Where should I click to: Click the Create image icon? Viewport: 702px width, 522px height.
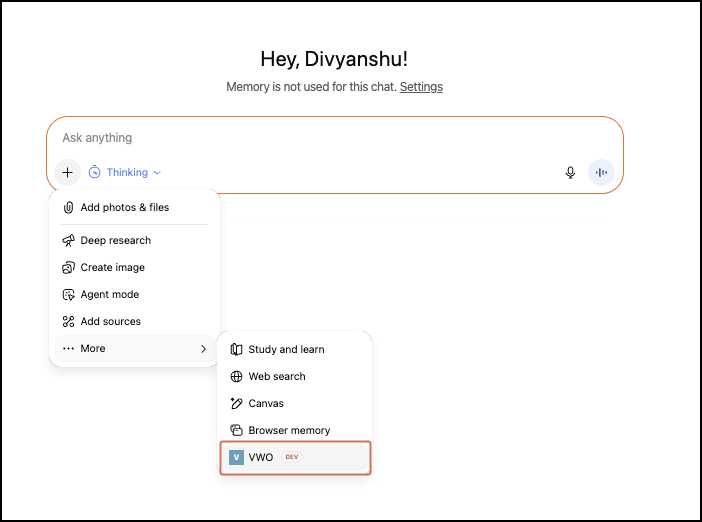[68, 268]
